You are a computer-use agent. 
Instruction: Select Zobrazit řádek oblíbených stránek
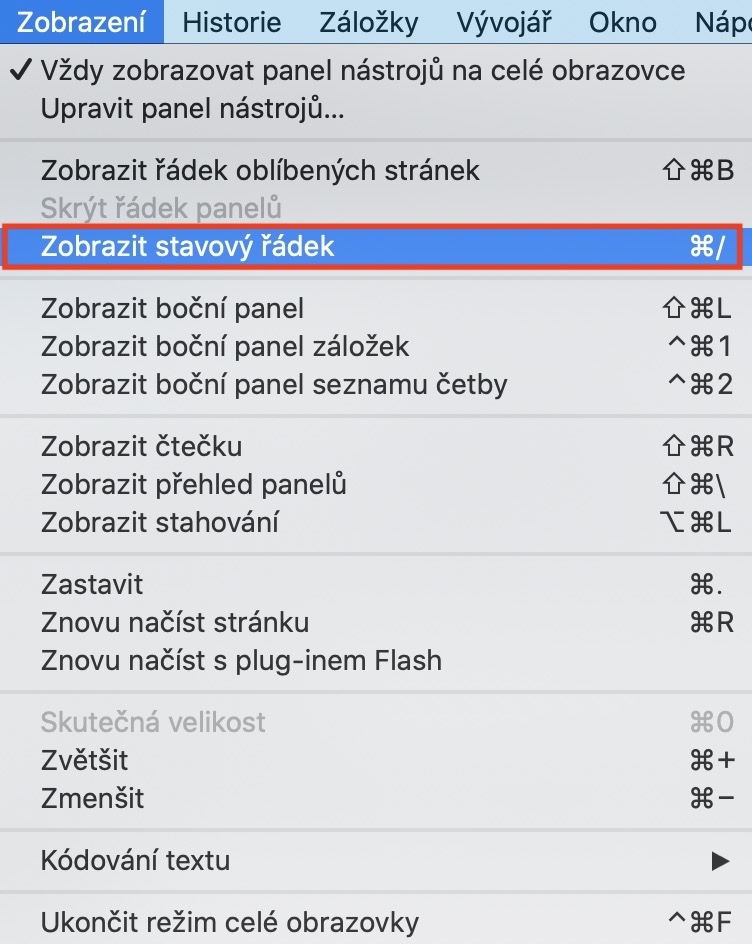[260, 170]
